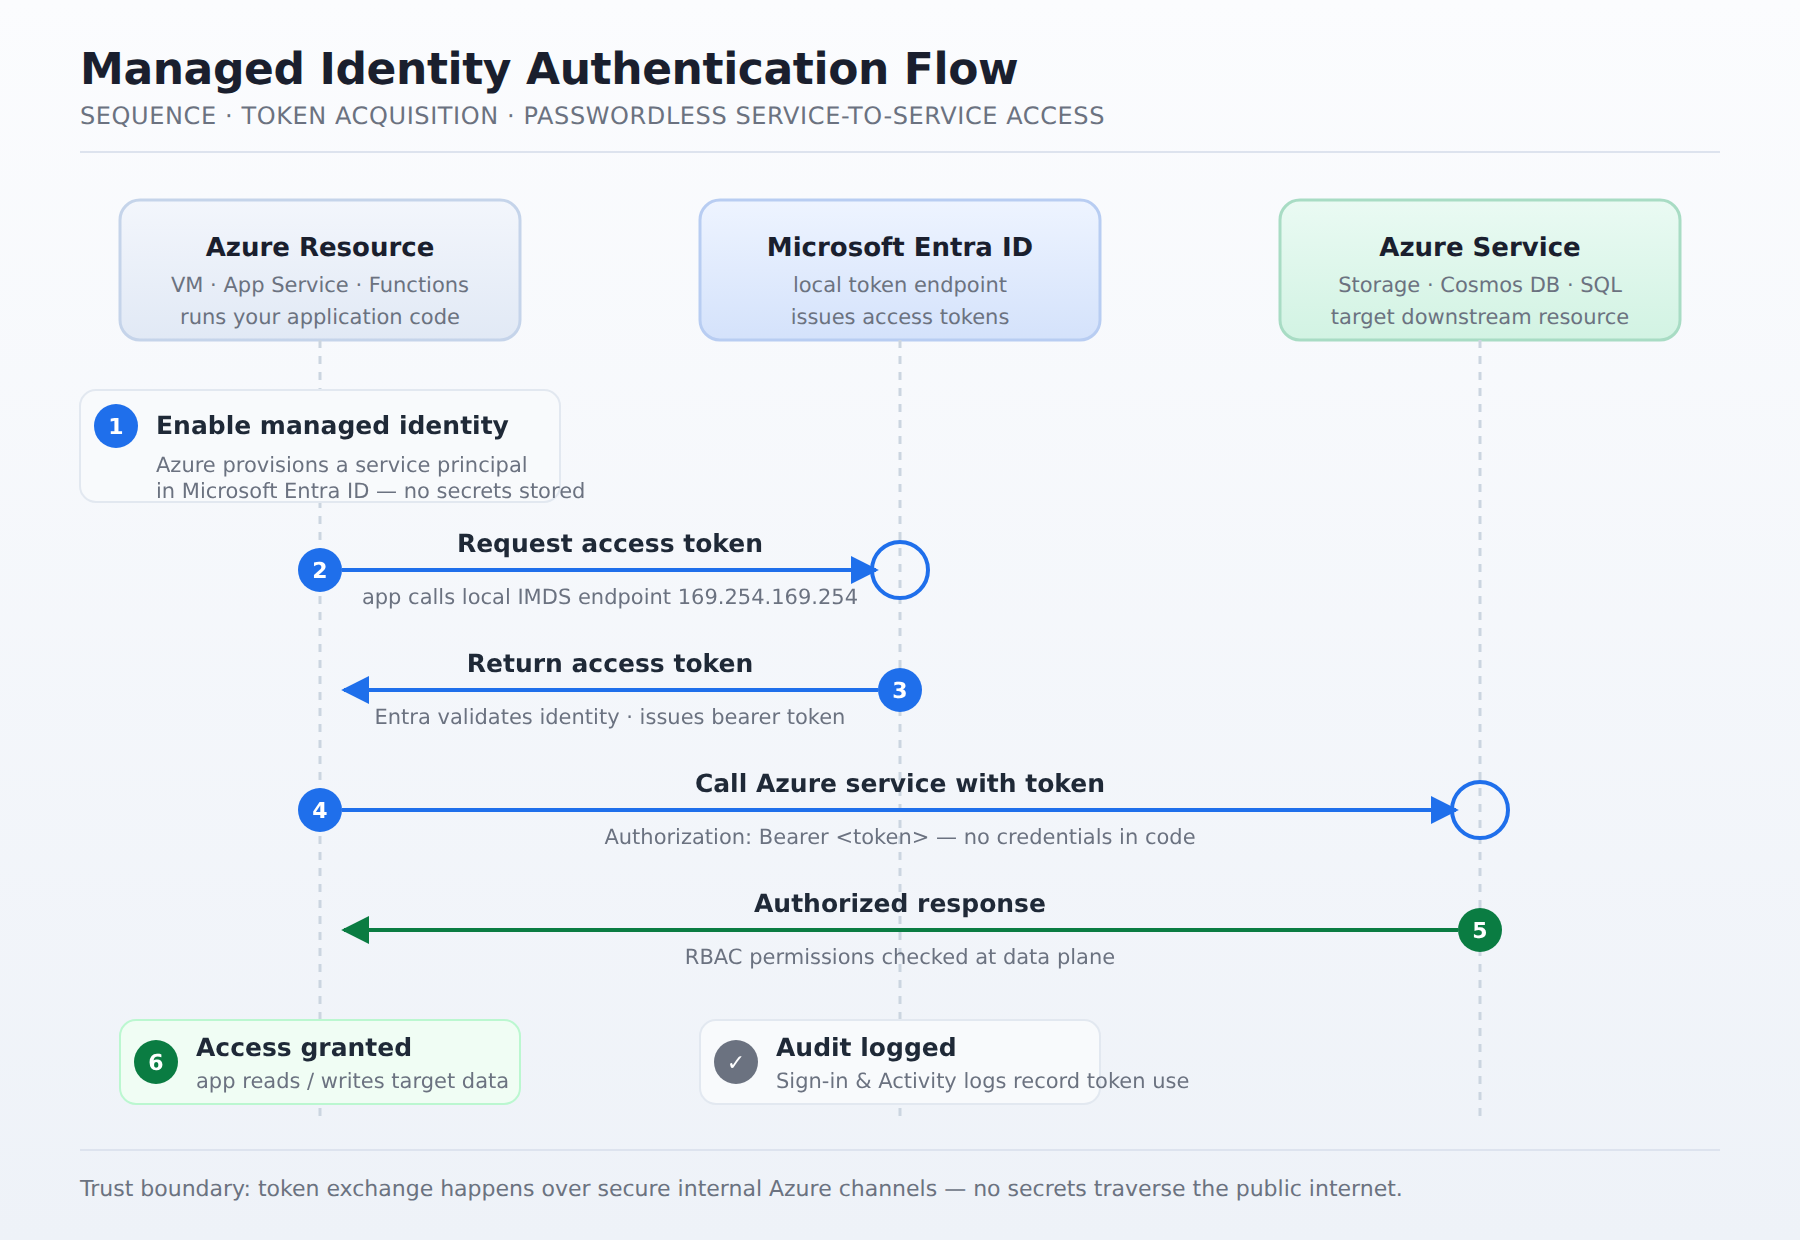Click the 'Authorized response' label
Image resolution: width=1800 pixels, height=1240 pixels.
[900, 903]
